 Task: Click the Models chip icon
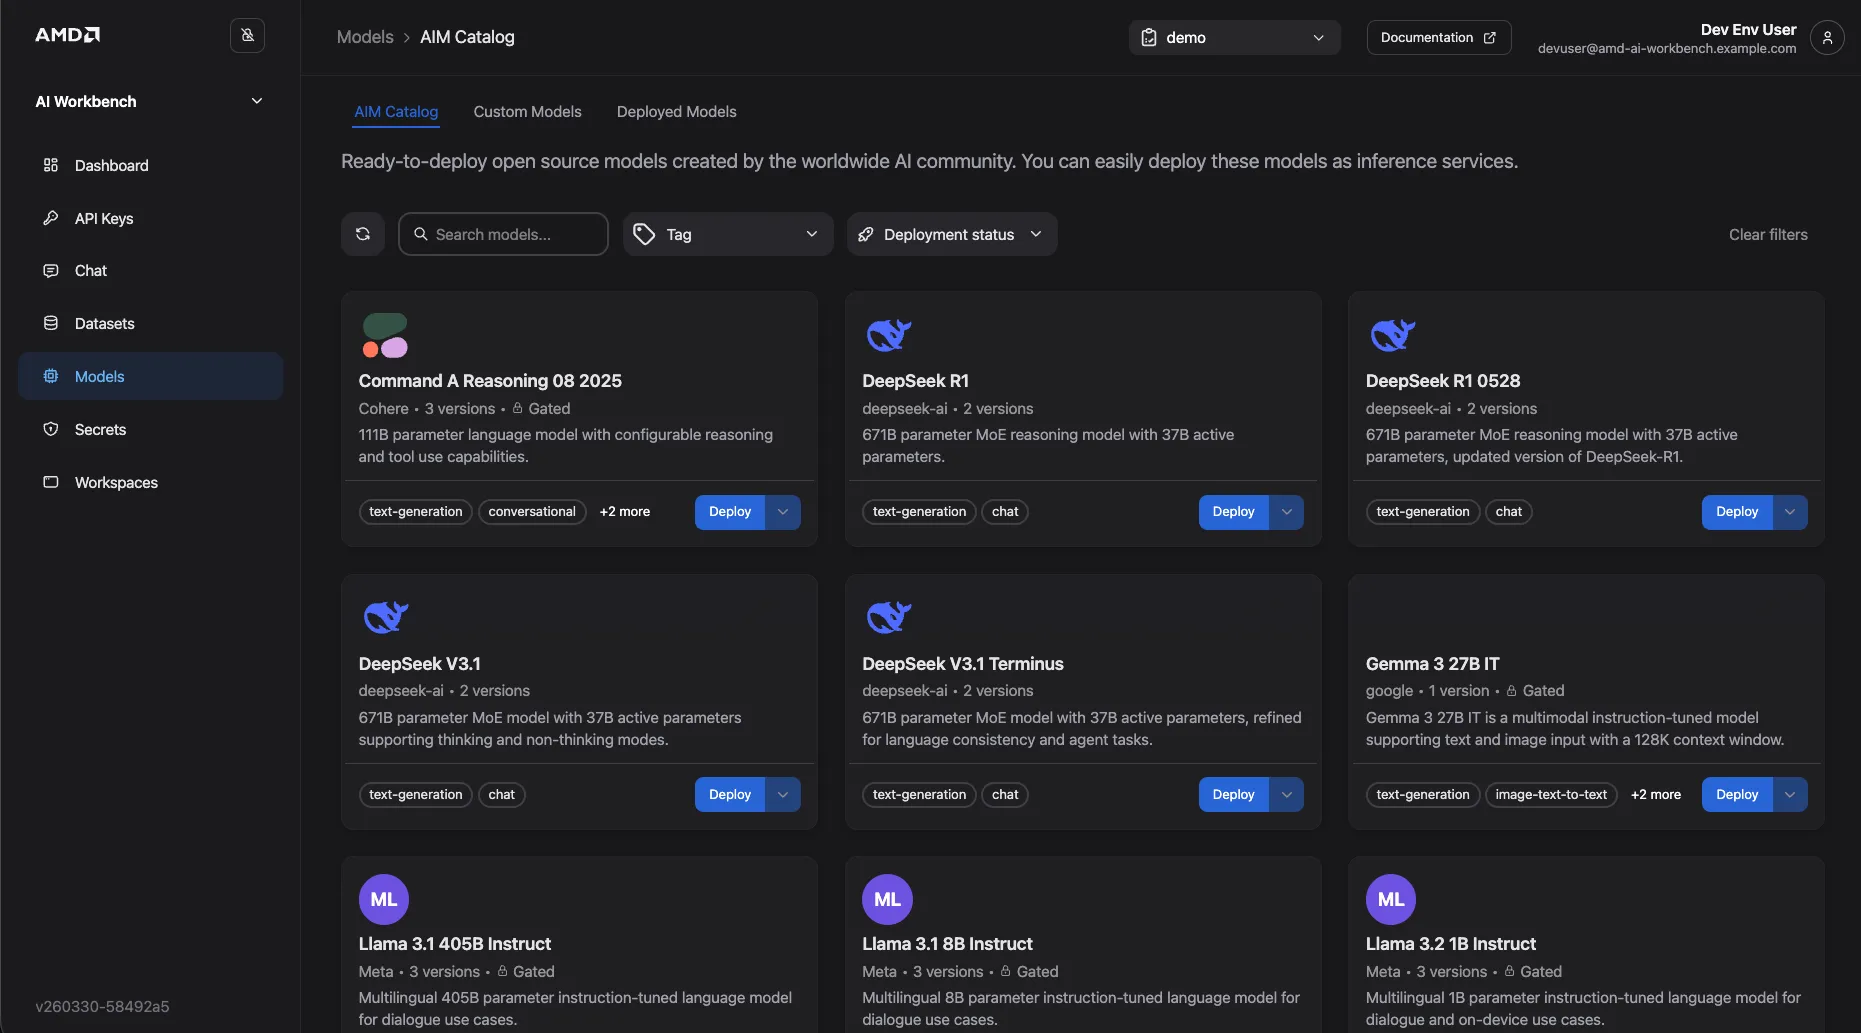tap(51, 376)
